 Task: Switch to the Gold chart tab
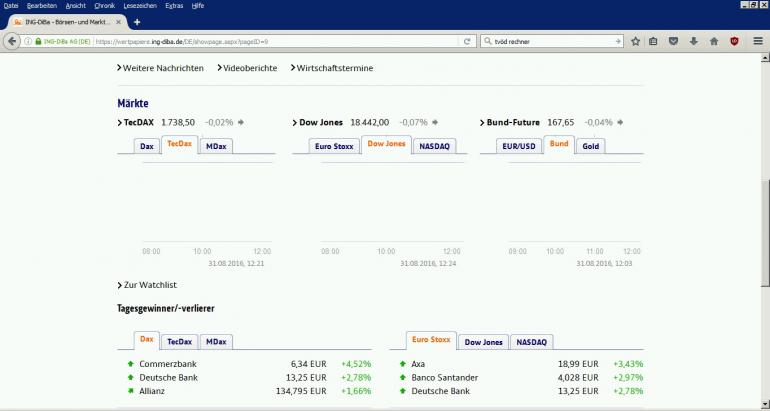click(x=590, y=146)
